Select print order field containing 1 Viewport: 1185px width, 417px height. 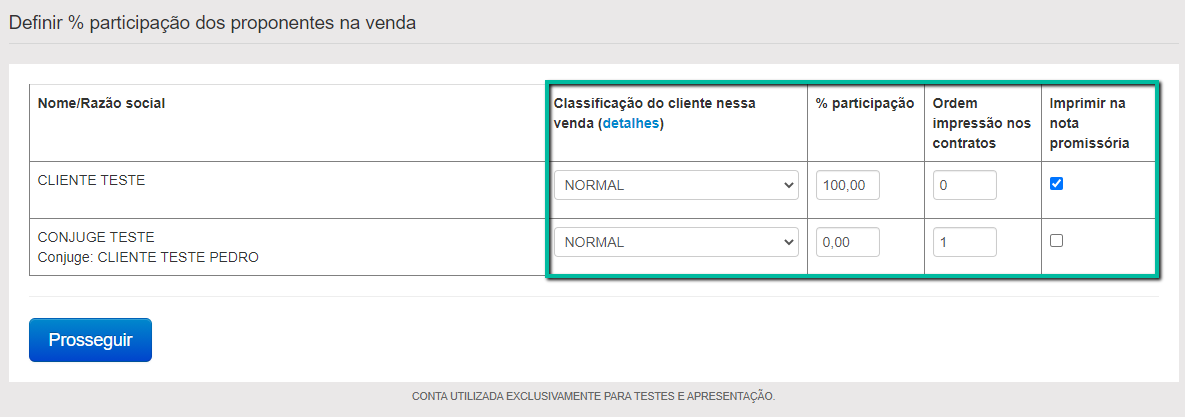coord(964,242)
